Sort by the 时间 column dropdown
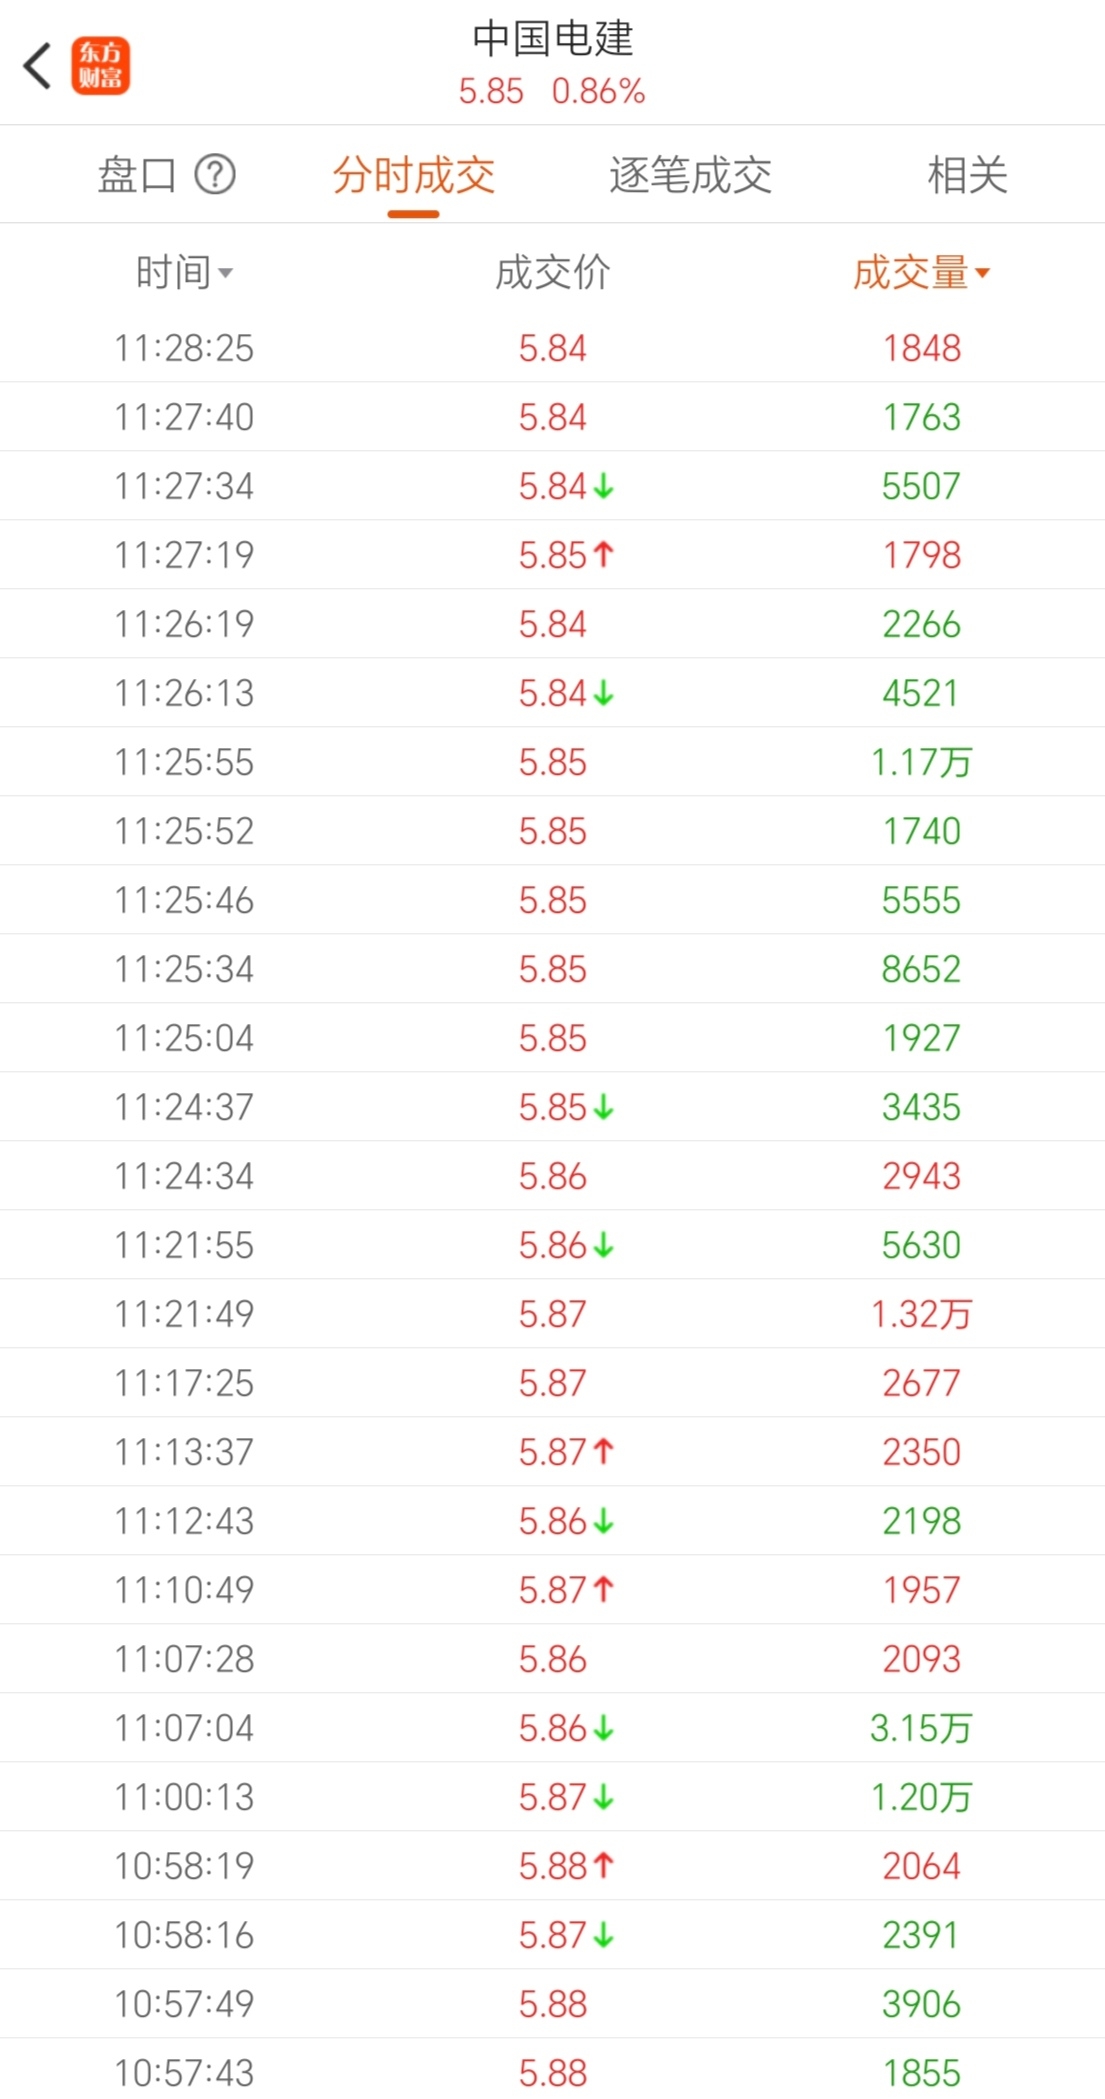Screen dimensions: 1105x2099 tap(184, 273)
